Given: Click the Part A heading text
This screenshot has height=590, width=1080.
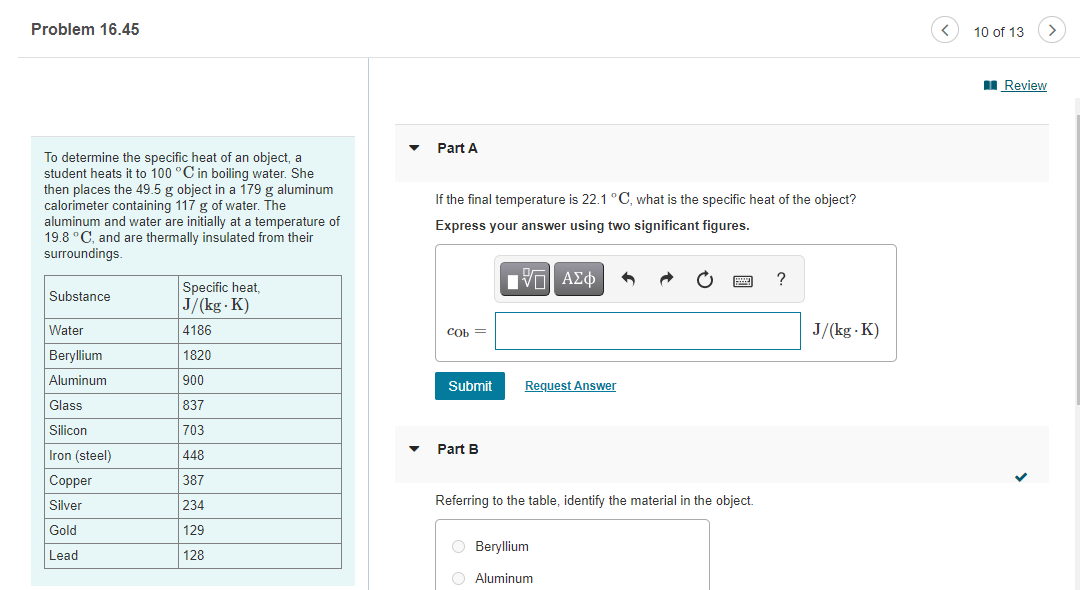Looking at the screenshot, I should coord(457,148).
